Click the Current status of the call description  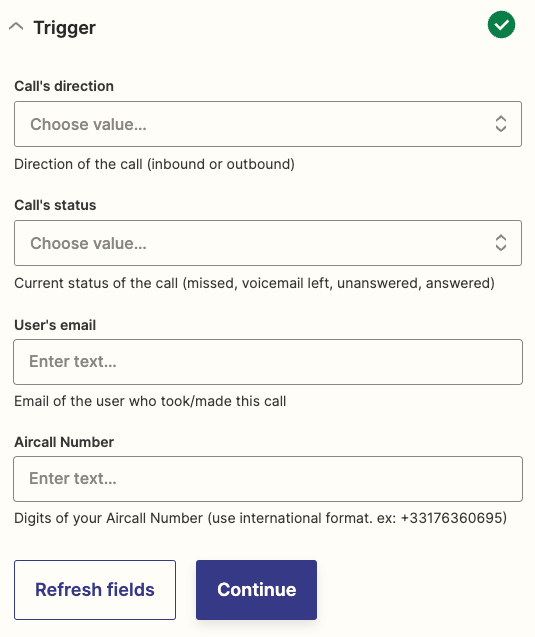click(254, 283)
